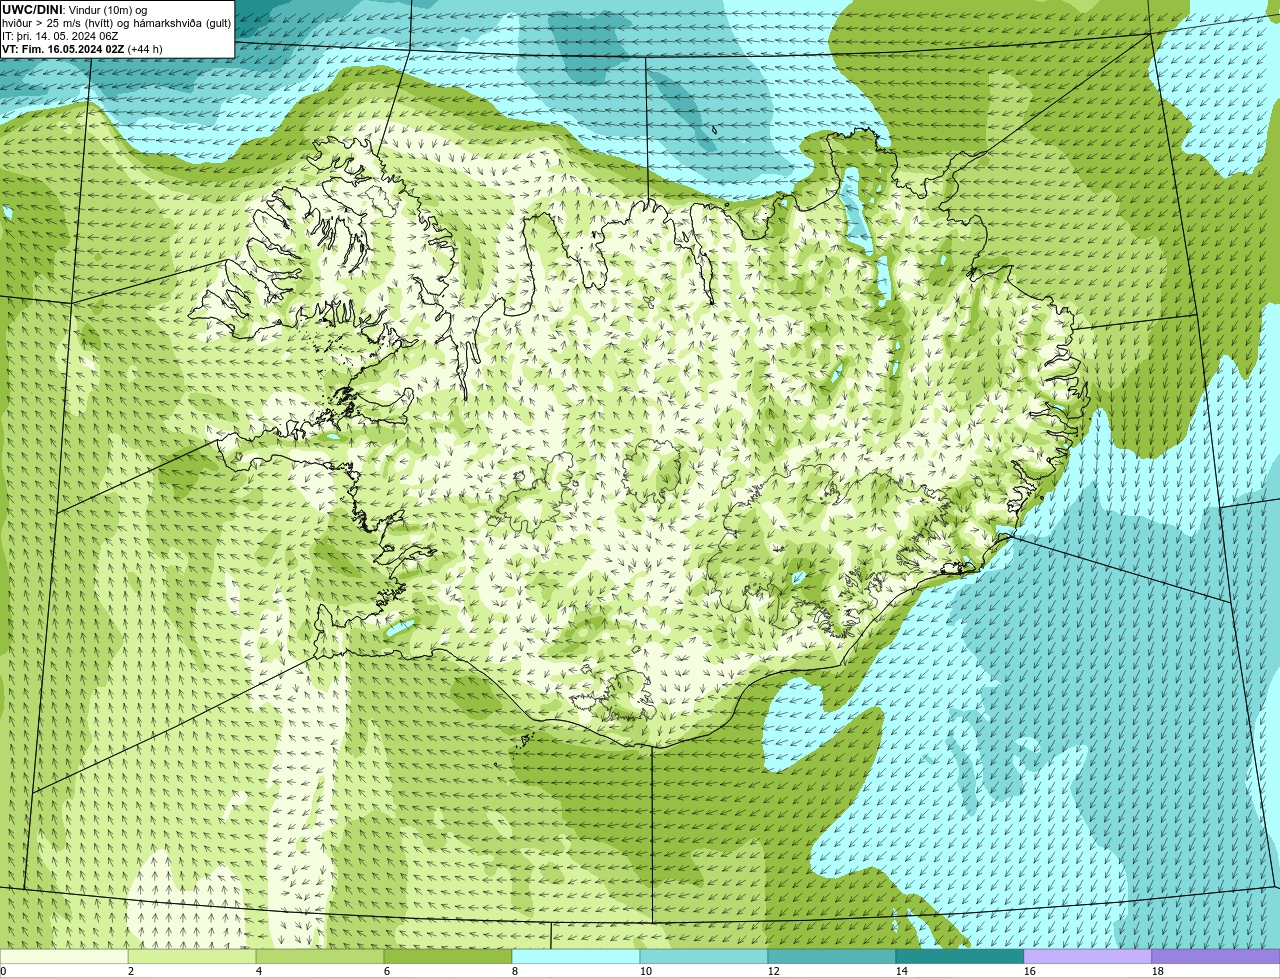The height and width of the screenshot is (978, 1280).
Task: Select the 8–10 m/s light cyan legend swatch
Action: point(576,956)
